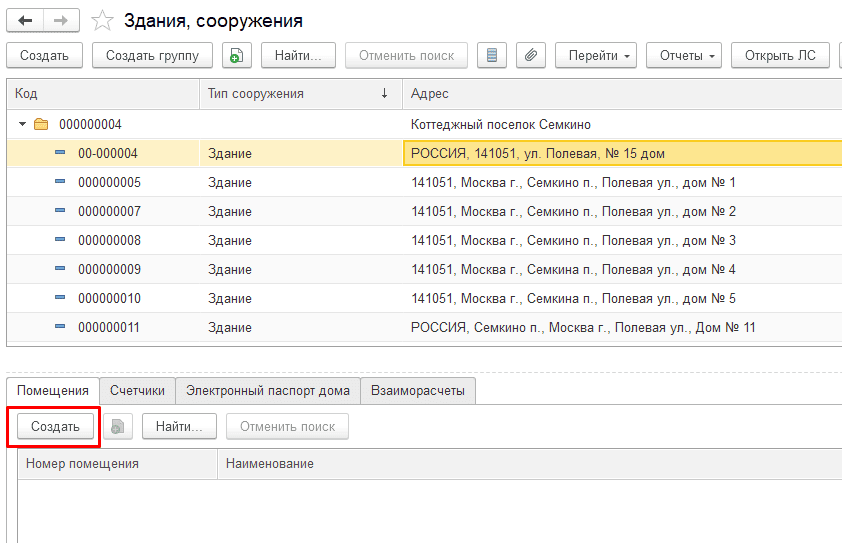The image size is (842, 543).
Task: Click the copy icon in Помещения toolbar
Action: (x=118, y=427)
